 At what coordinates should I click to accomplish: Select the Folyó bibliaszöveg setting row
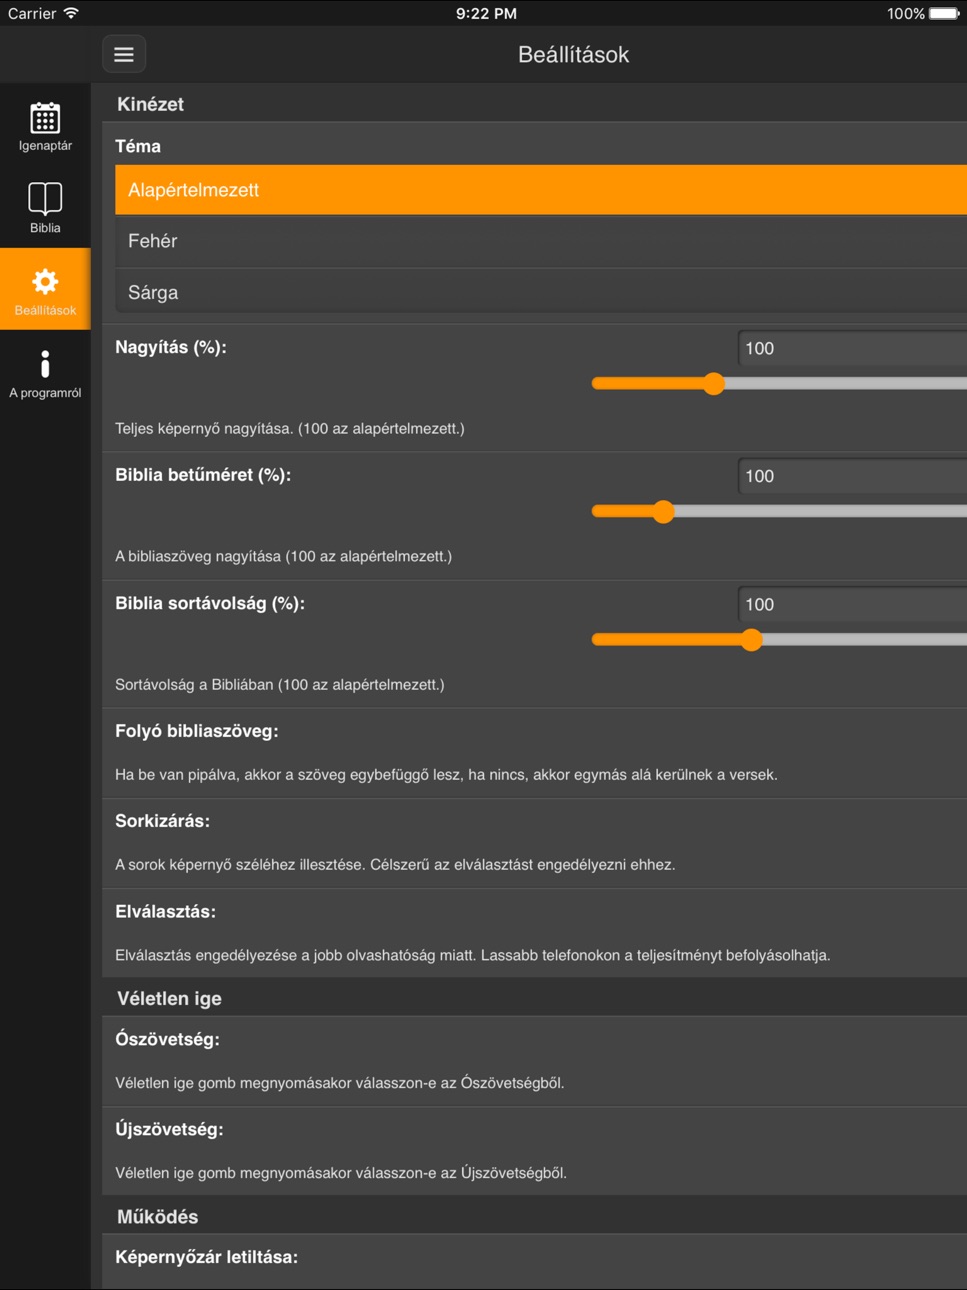535,753
